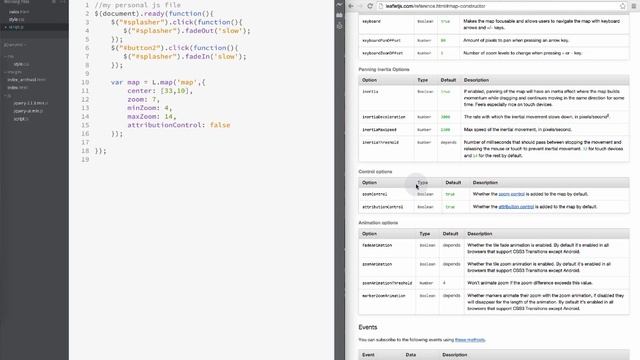The height and width of the screenshot is (360, 640).
Task: Click 'Control options' section heading
Action: [x=375, y=172]
